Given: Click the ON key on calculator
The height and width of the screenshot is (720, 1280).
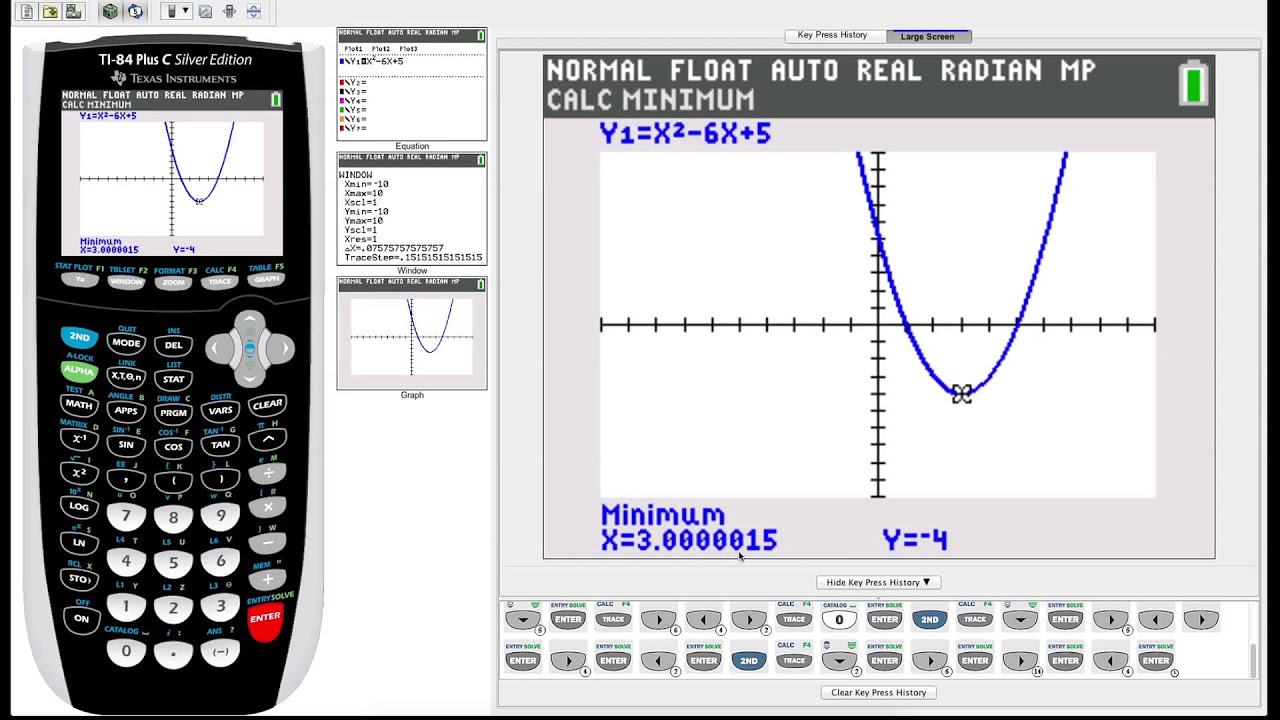Looking at the screenshot, I should (81, 618).
